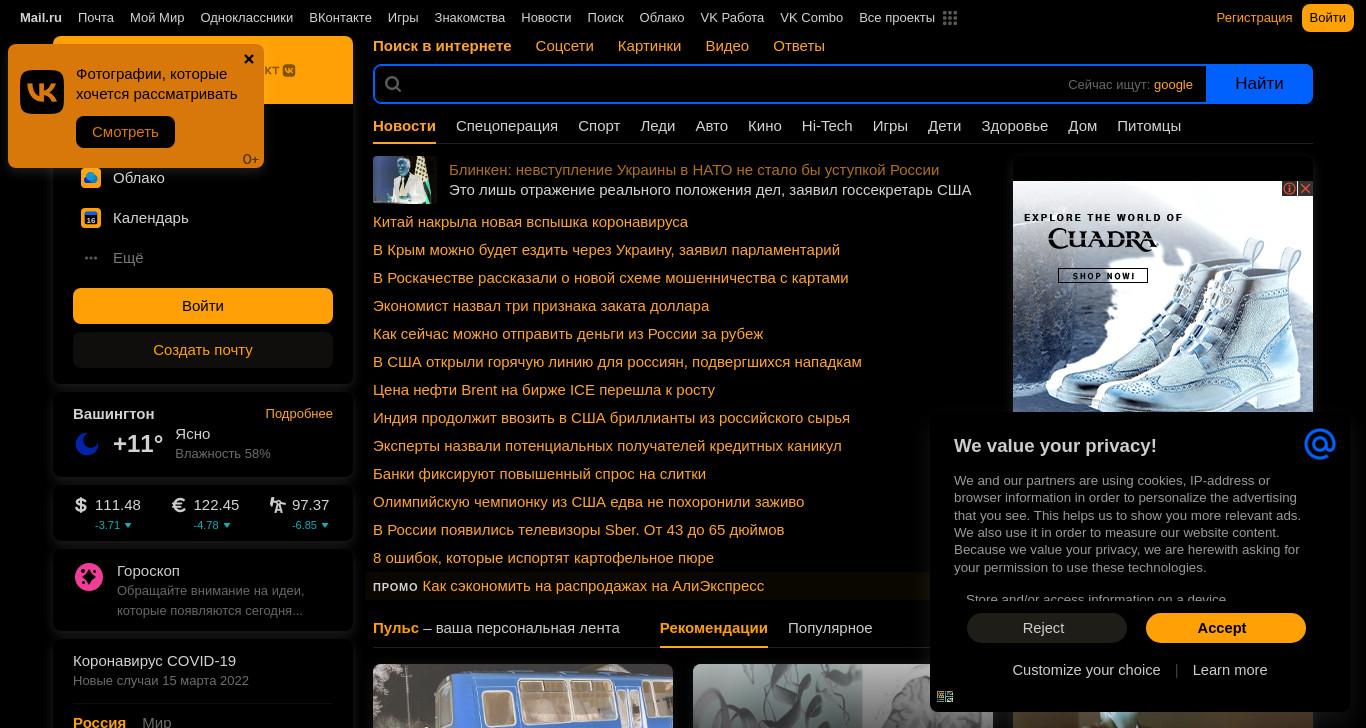Click the moon weather icon
This screenshot has width=1366, height=728.
[87, 444]
